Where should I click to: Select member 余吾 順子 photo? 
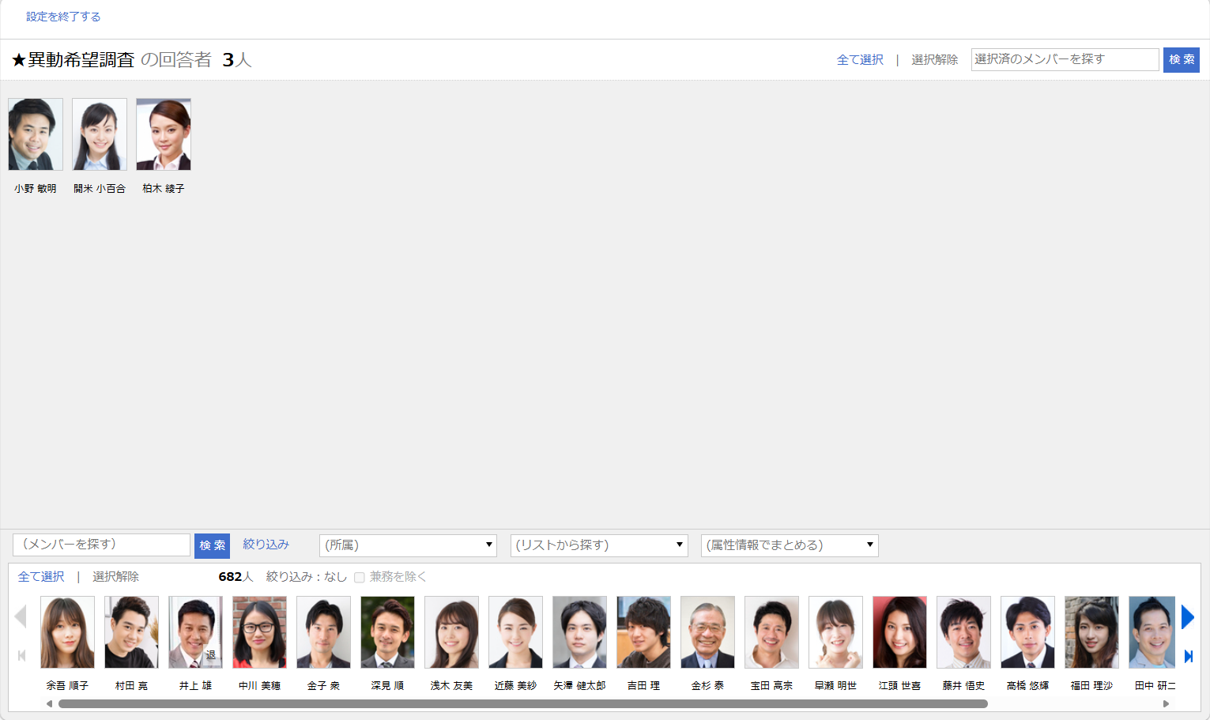(68, 632)
